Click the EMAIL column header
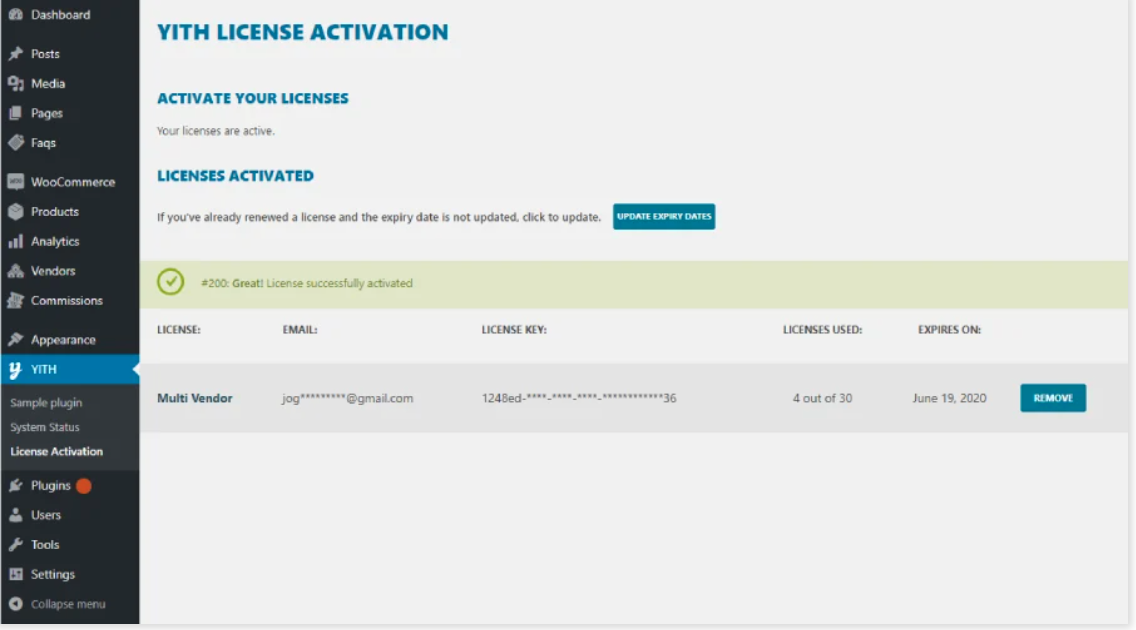The height and width of the screenshot is (630, 1136). pos(300,329)
